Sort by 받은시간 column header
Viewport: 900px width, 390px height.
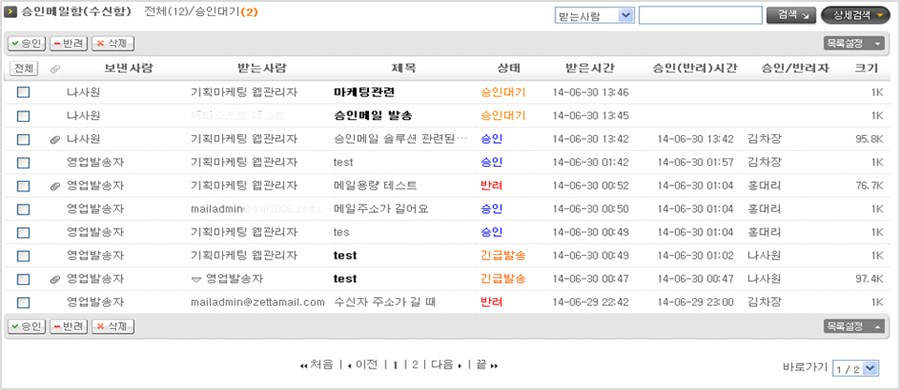[590, 68]
